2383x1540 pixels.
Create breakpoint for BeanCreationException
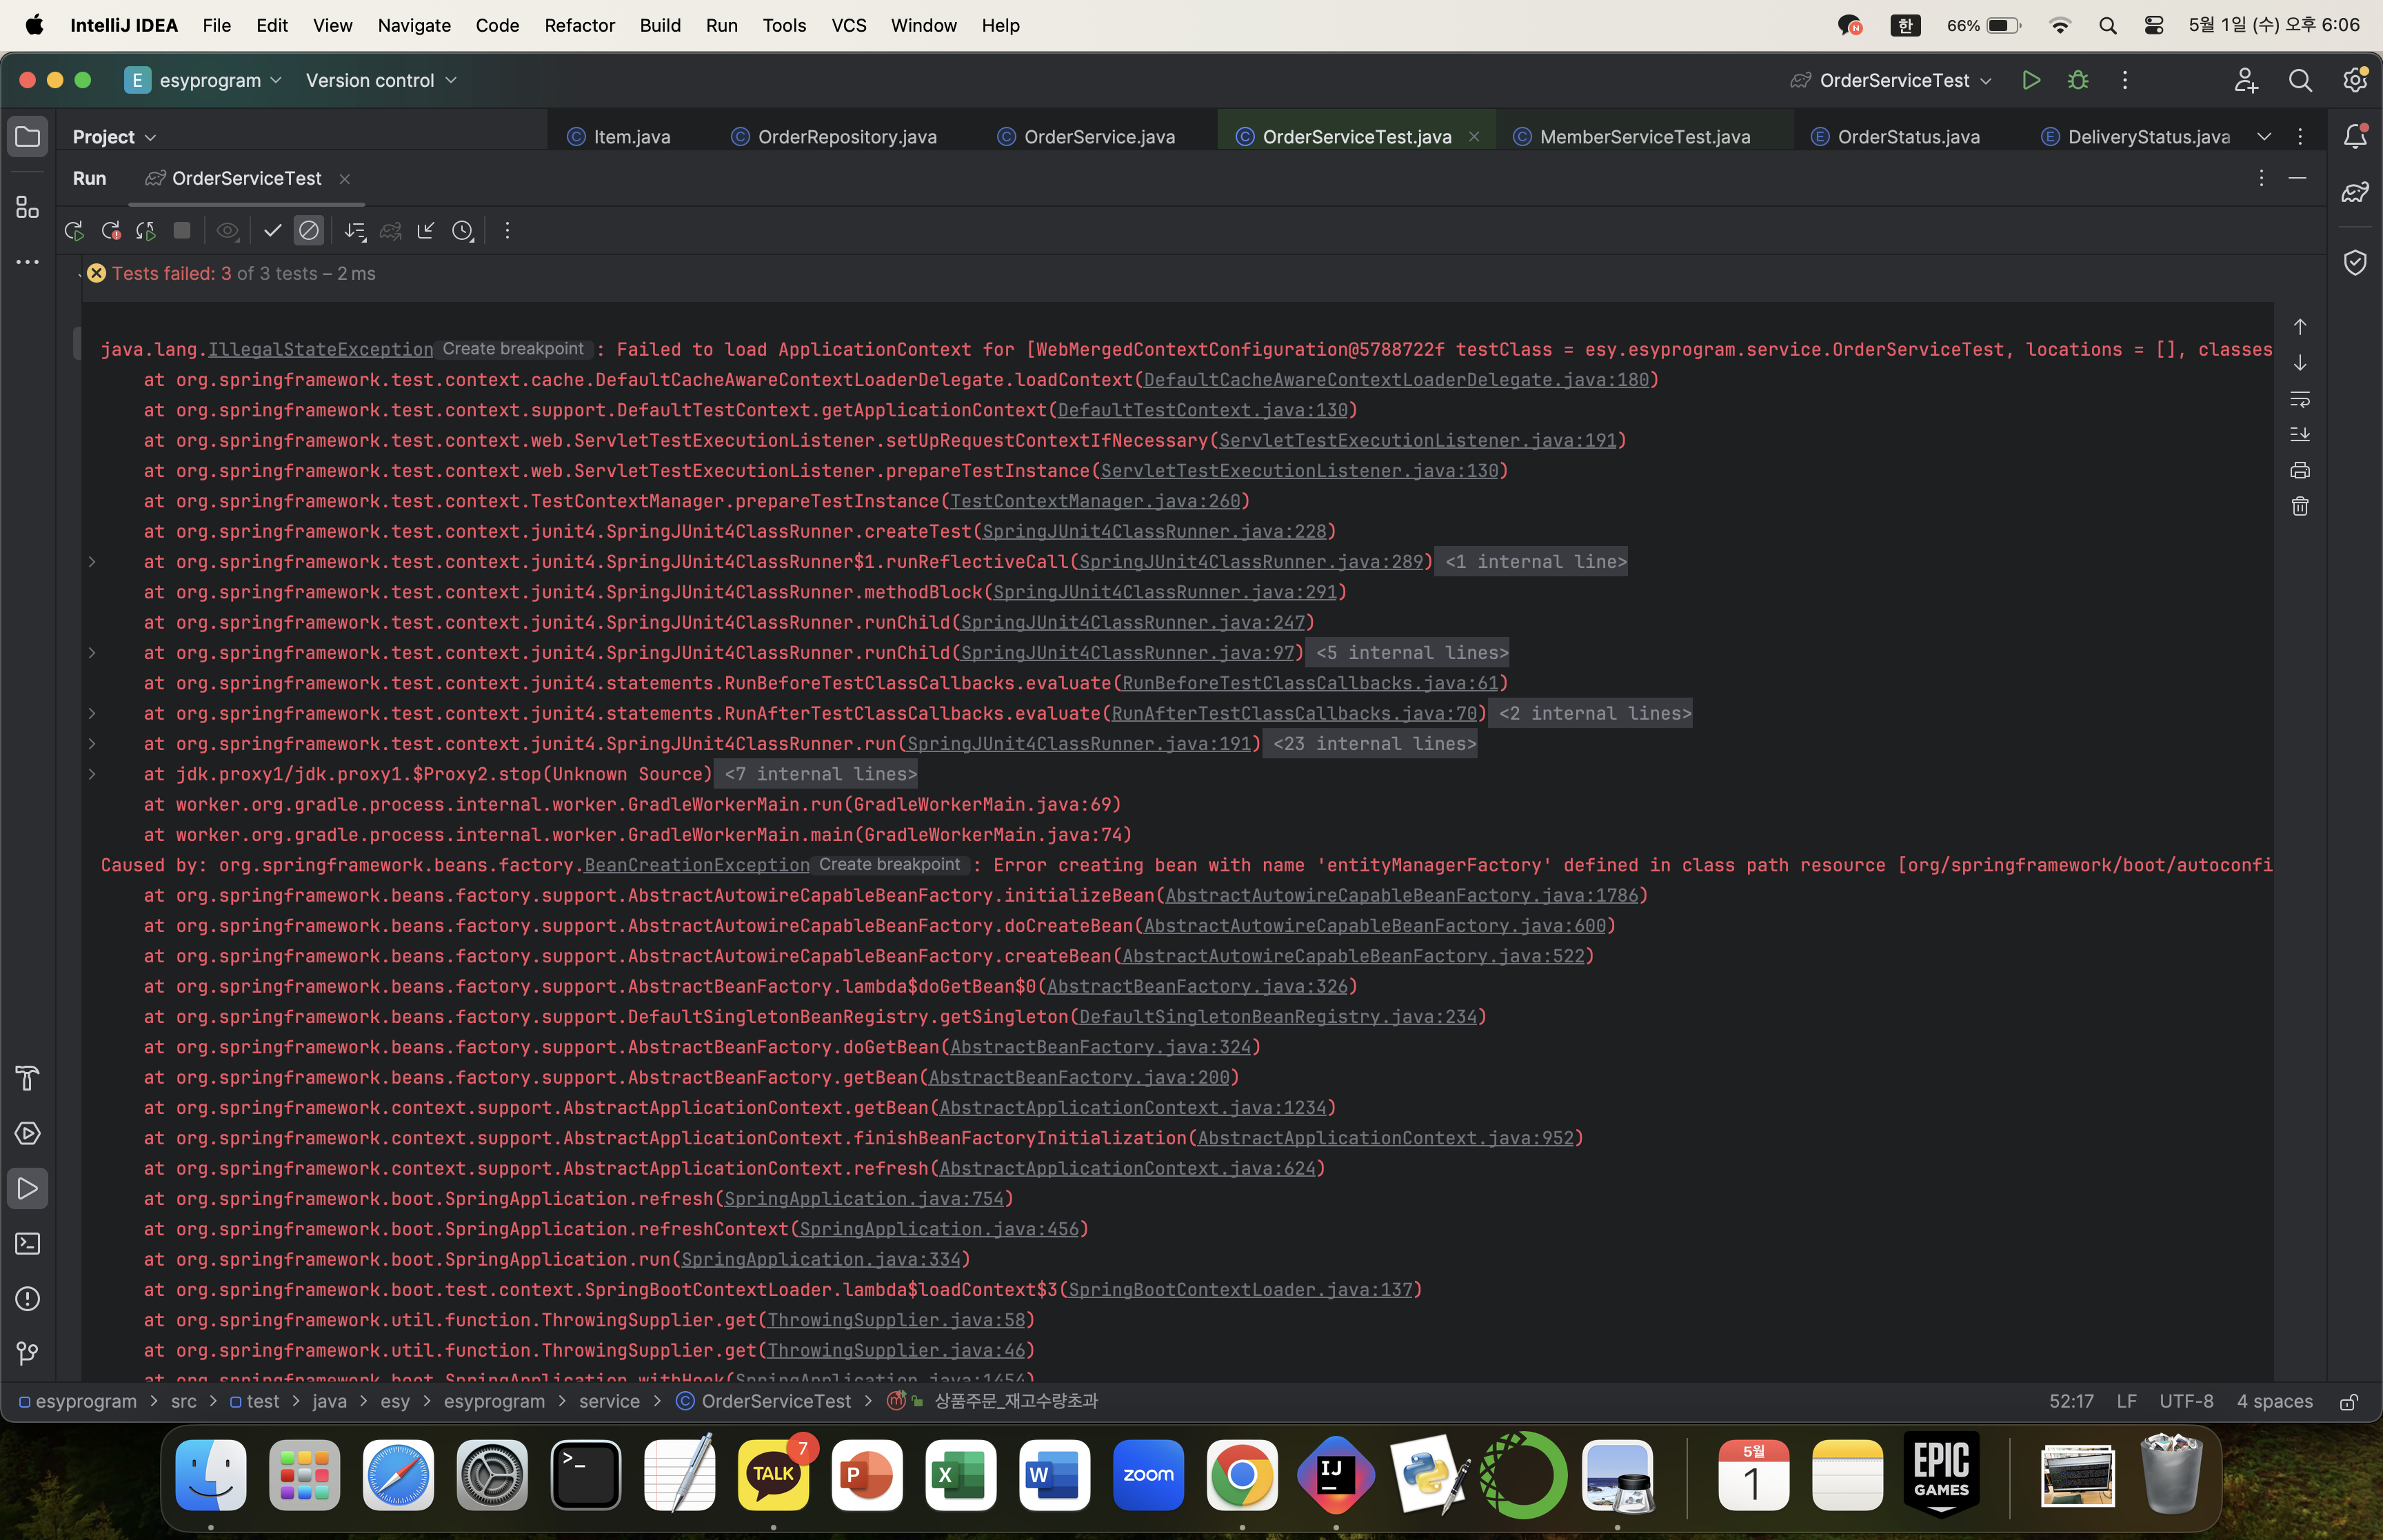tap(889, 865)
